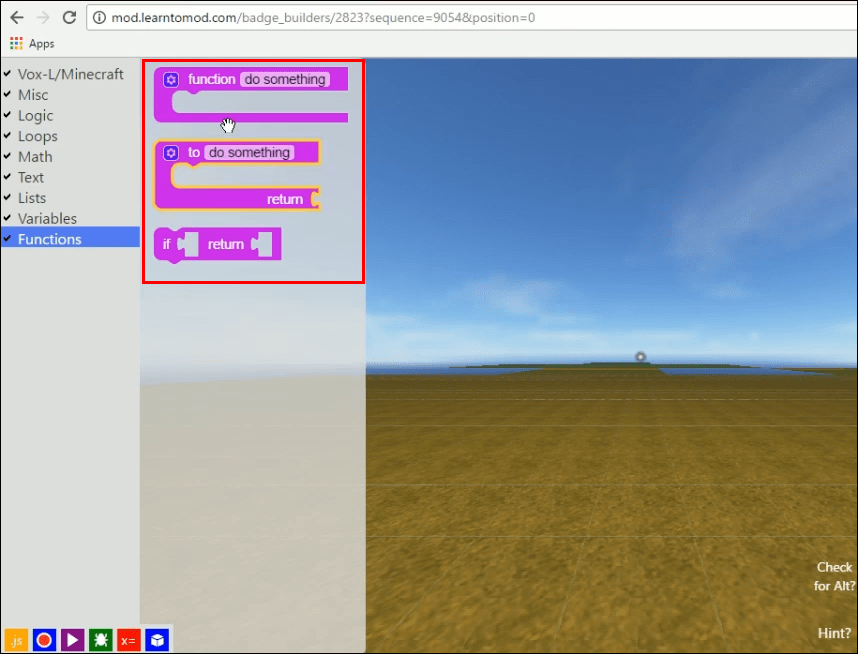Open the Variables block category
858x654 pixels.
coord(47,218)
